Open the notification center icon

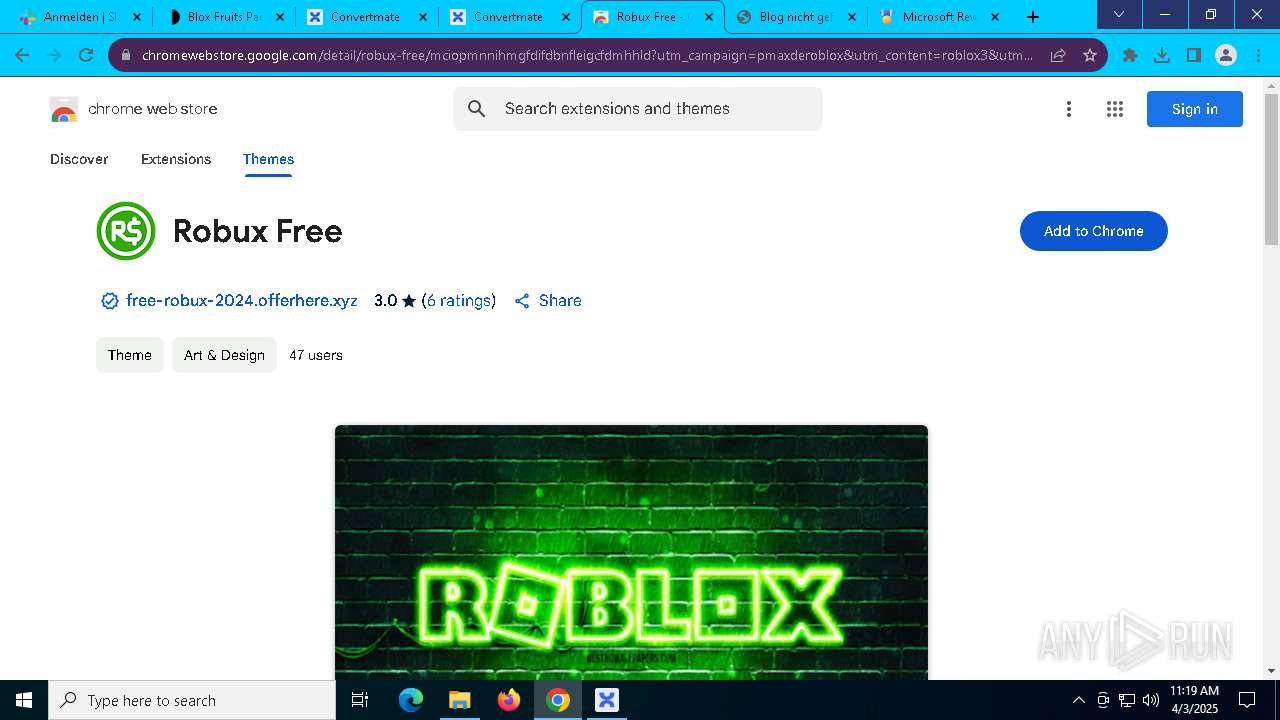[x=1247, y=700]
